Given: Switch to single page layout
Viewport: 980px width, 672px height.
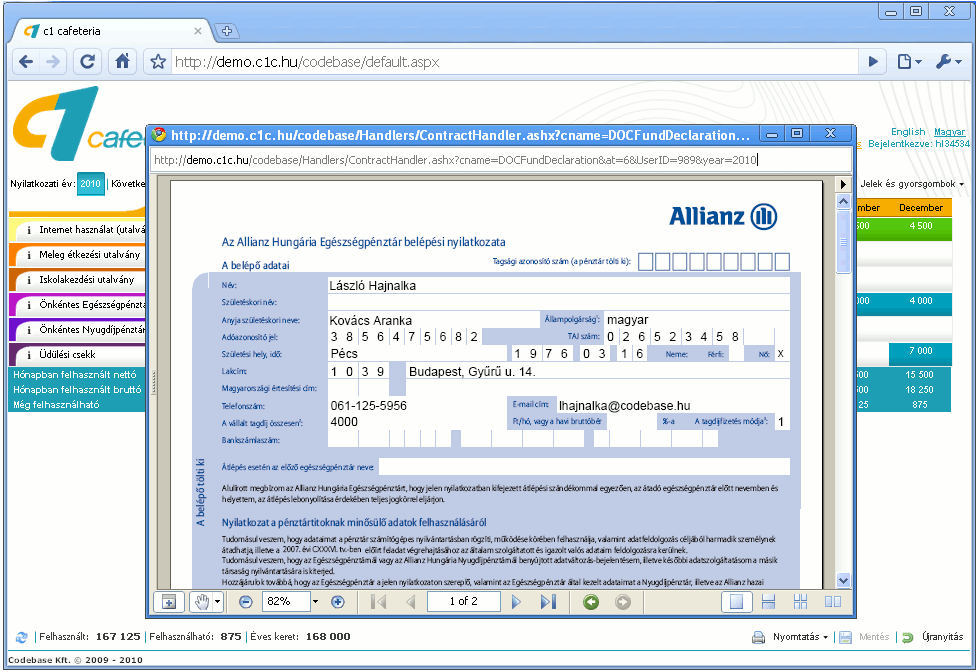Looking at the screenshot, I should 736,602.
